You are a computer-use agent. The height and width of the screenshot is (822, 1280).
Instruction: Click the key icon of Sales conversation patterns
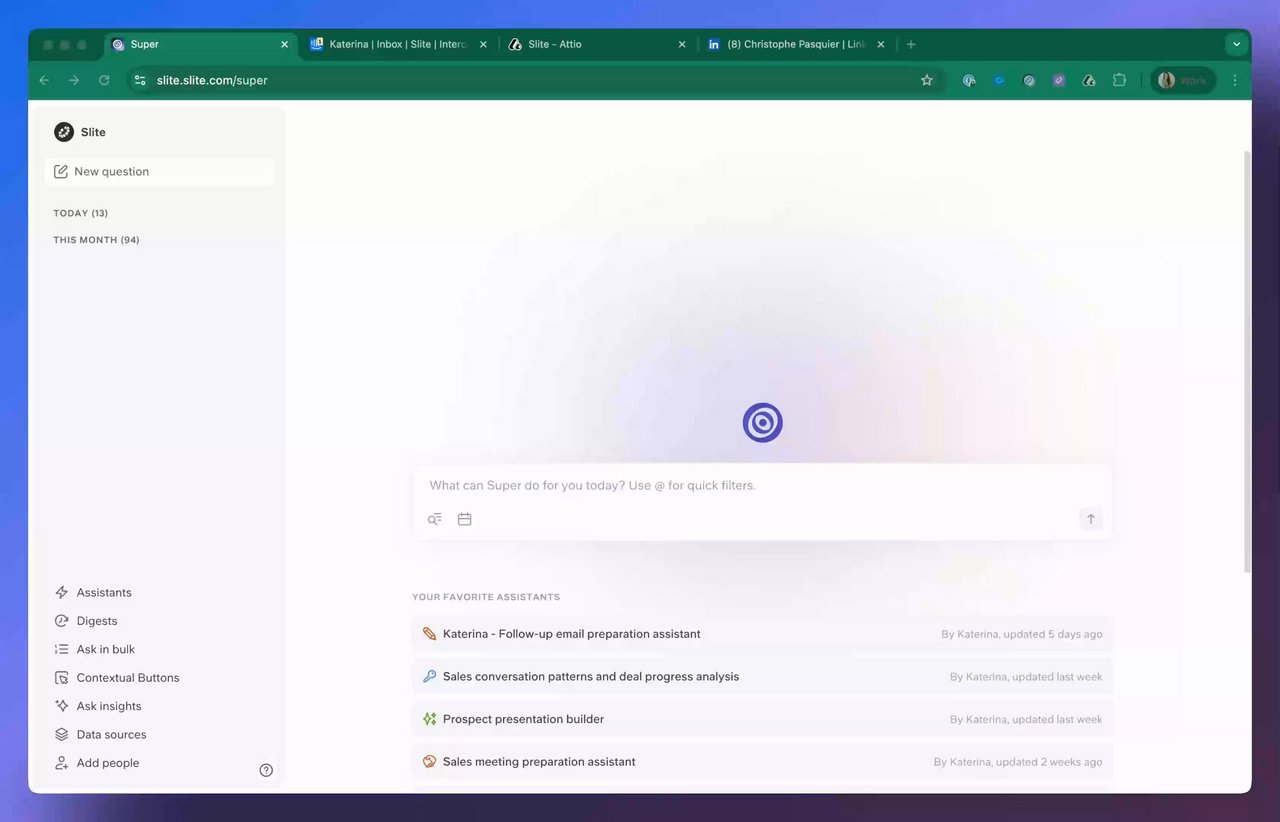click(429, 677)
